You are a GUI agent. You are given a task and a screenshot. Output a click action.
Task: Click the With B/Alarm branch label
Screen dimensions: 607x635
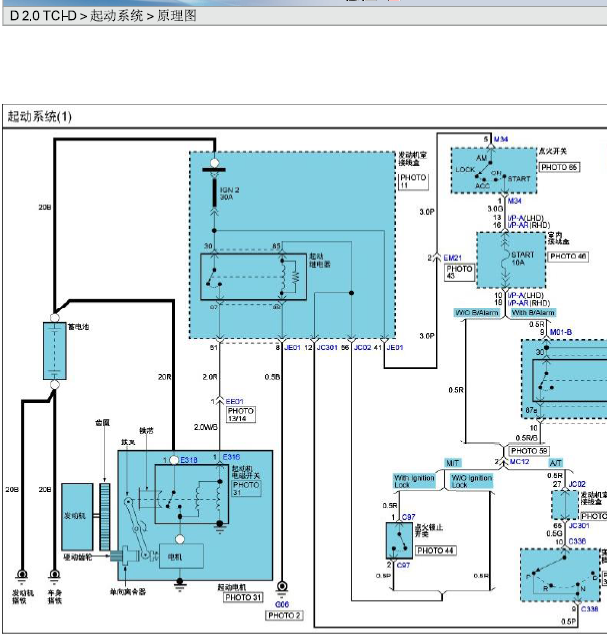pyautogui.click(x=533, y=313)
